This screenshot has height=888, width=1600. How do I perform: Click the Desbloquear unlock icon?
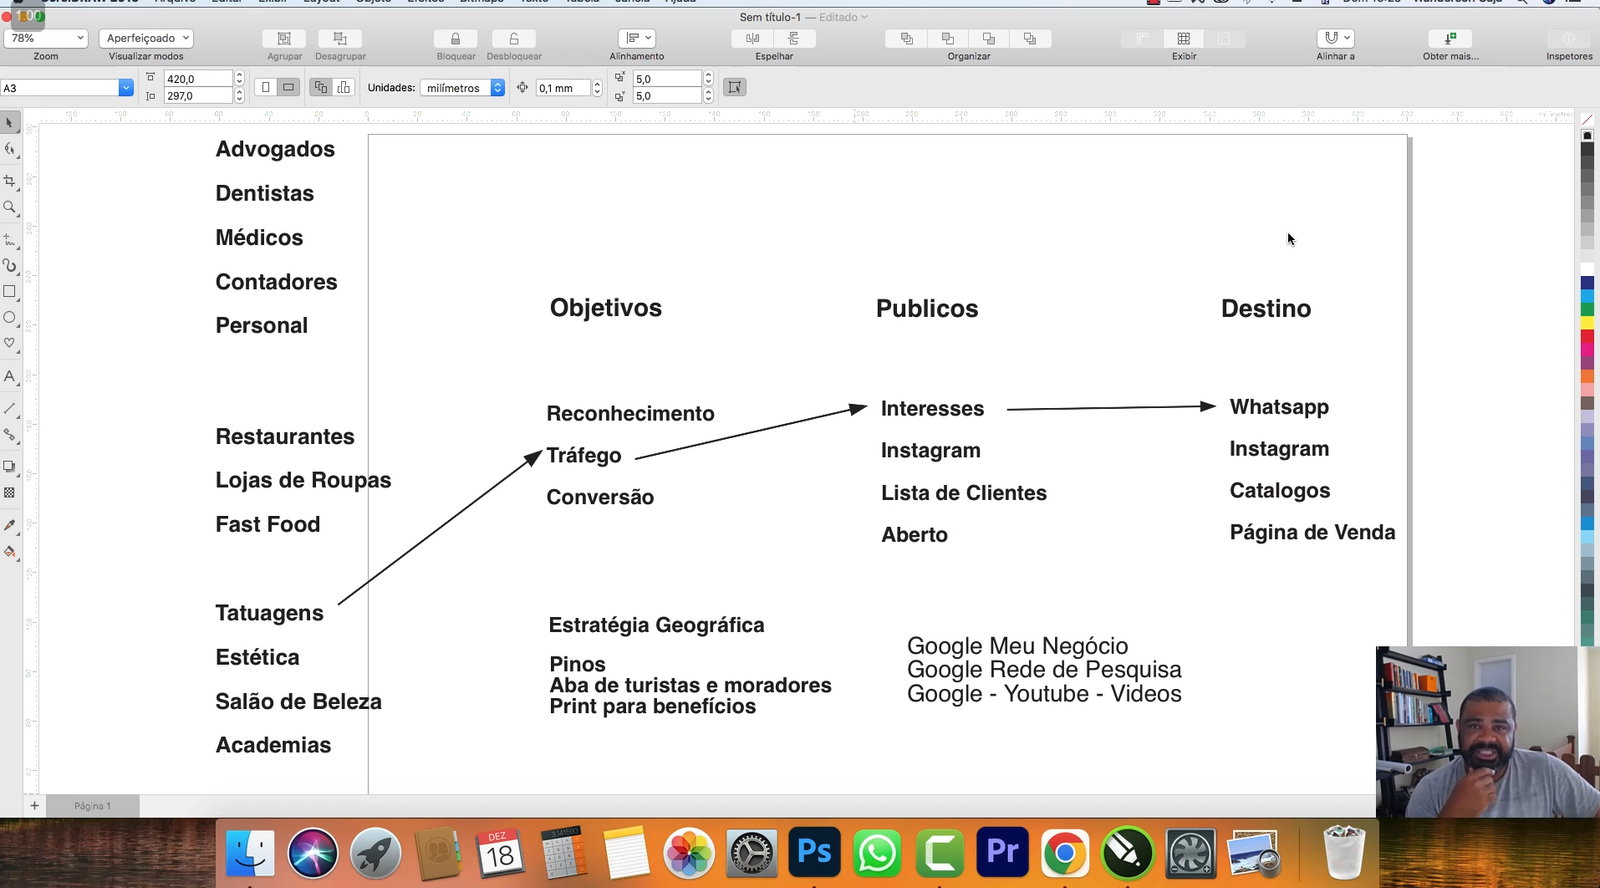tap(514, 38)
